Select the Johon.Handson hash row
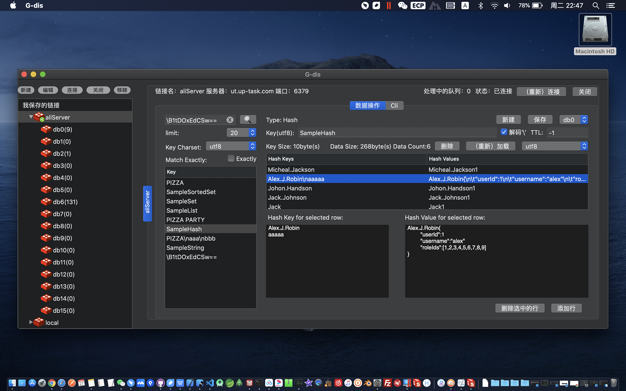 pyautogui.click(x=427, y=188)
